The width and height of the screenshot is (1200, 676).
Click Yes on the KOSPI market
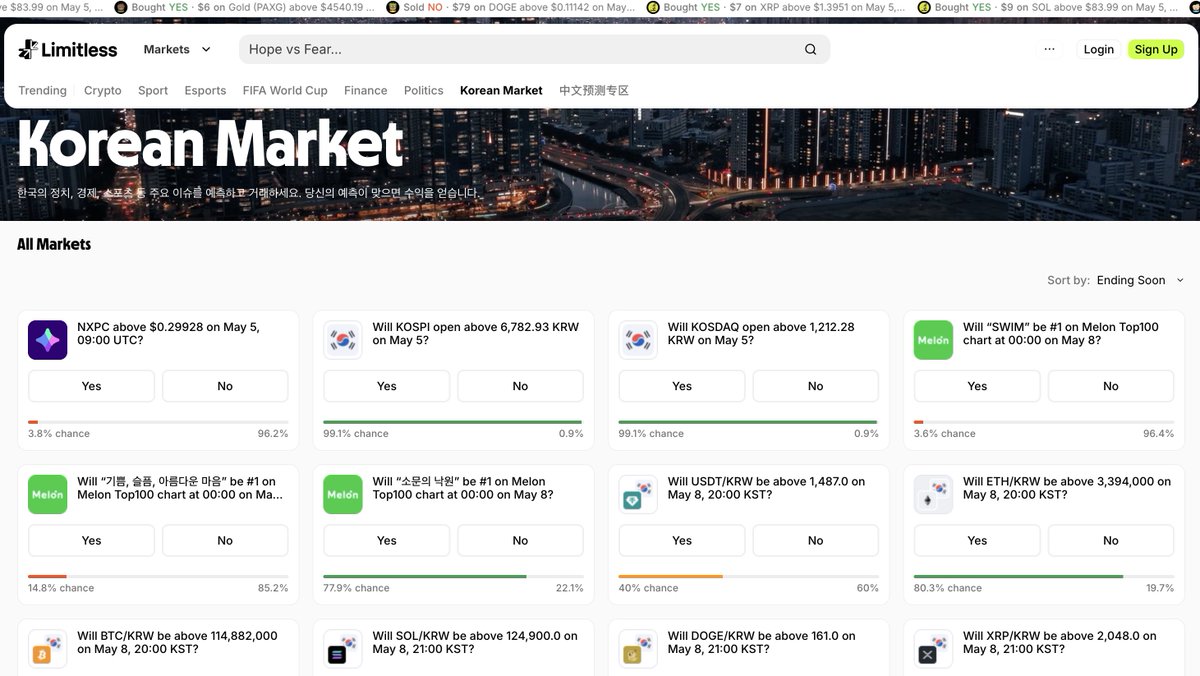[x=387, y=386]
